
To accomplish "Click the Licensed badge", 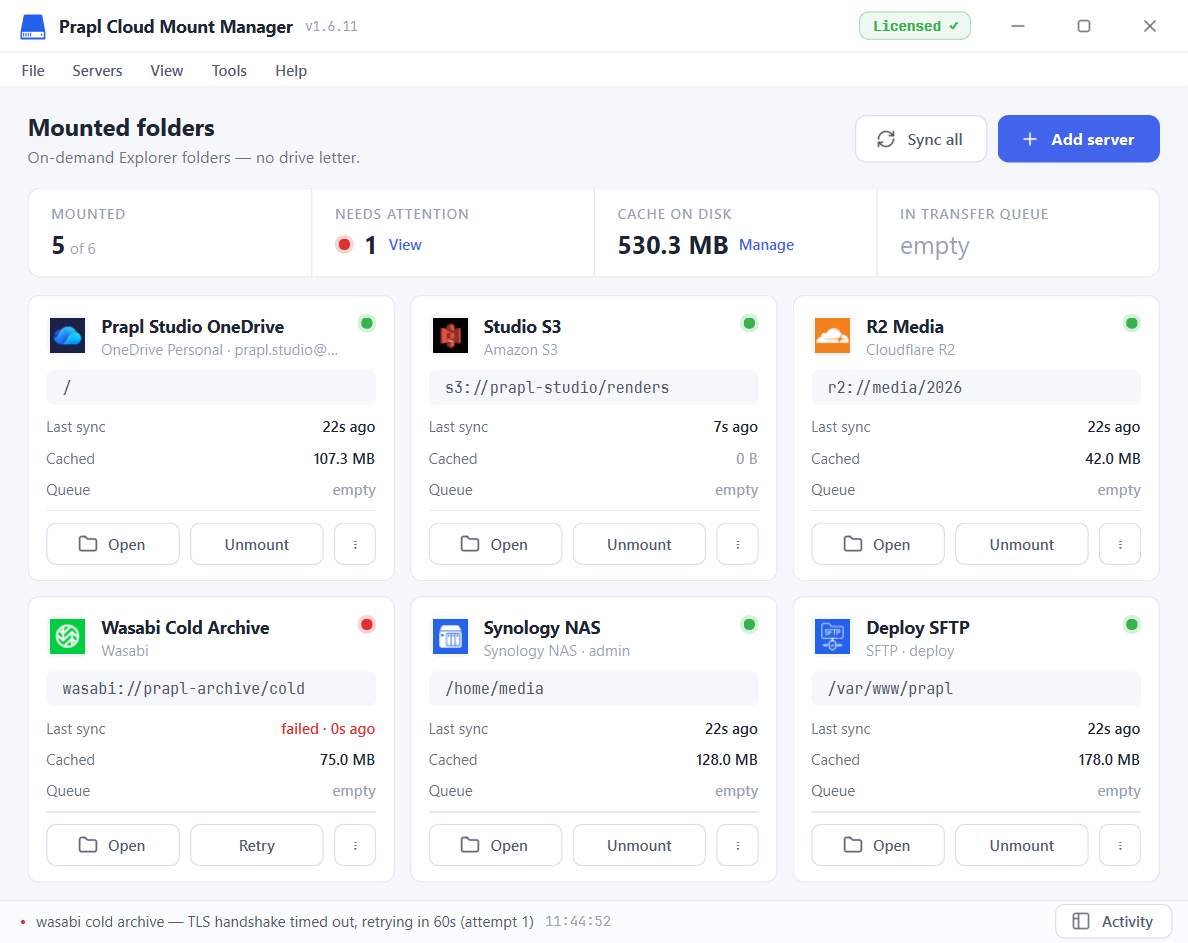I will coord(914,26).
